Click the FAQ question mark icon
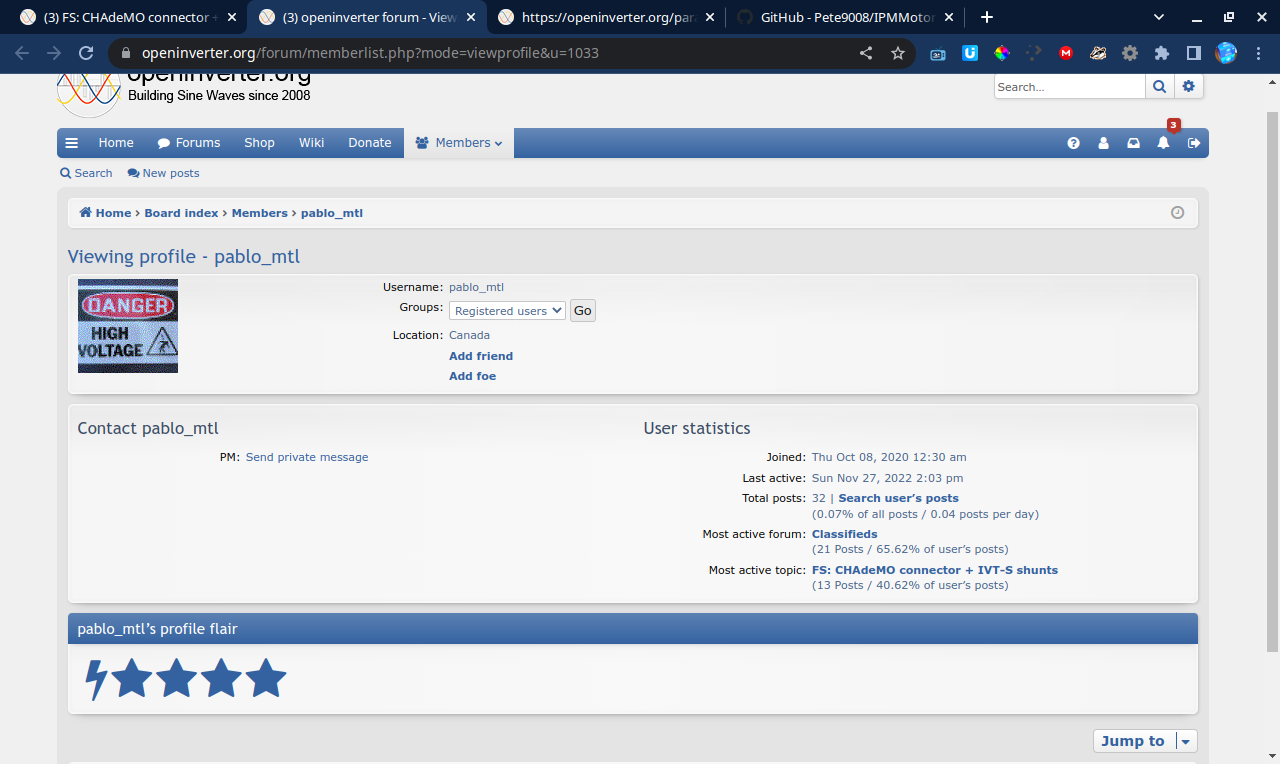This screenshot has width=1280, height=764. click(x=1073, y=143)
